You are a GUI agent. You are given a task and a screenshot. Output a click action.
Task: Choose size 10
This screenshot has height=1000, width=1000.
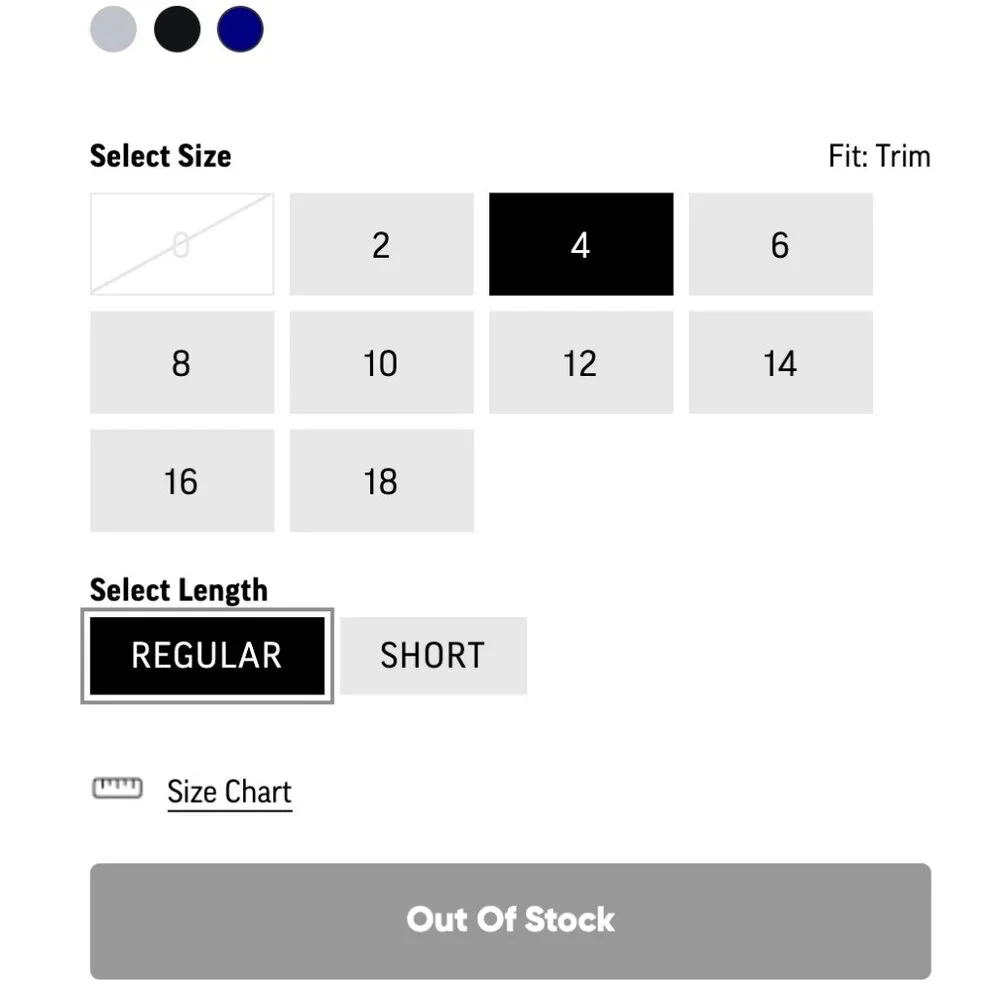point(381,362)
